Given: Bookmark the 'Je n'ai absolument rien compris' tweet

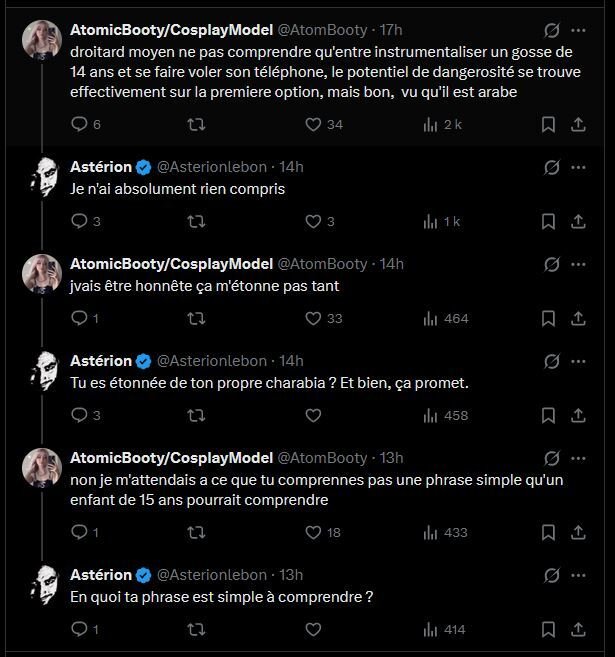Looking at the screenshot, I should tap(548, 221).
